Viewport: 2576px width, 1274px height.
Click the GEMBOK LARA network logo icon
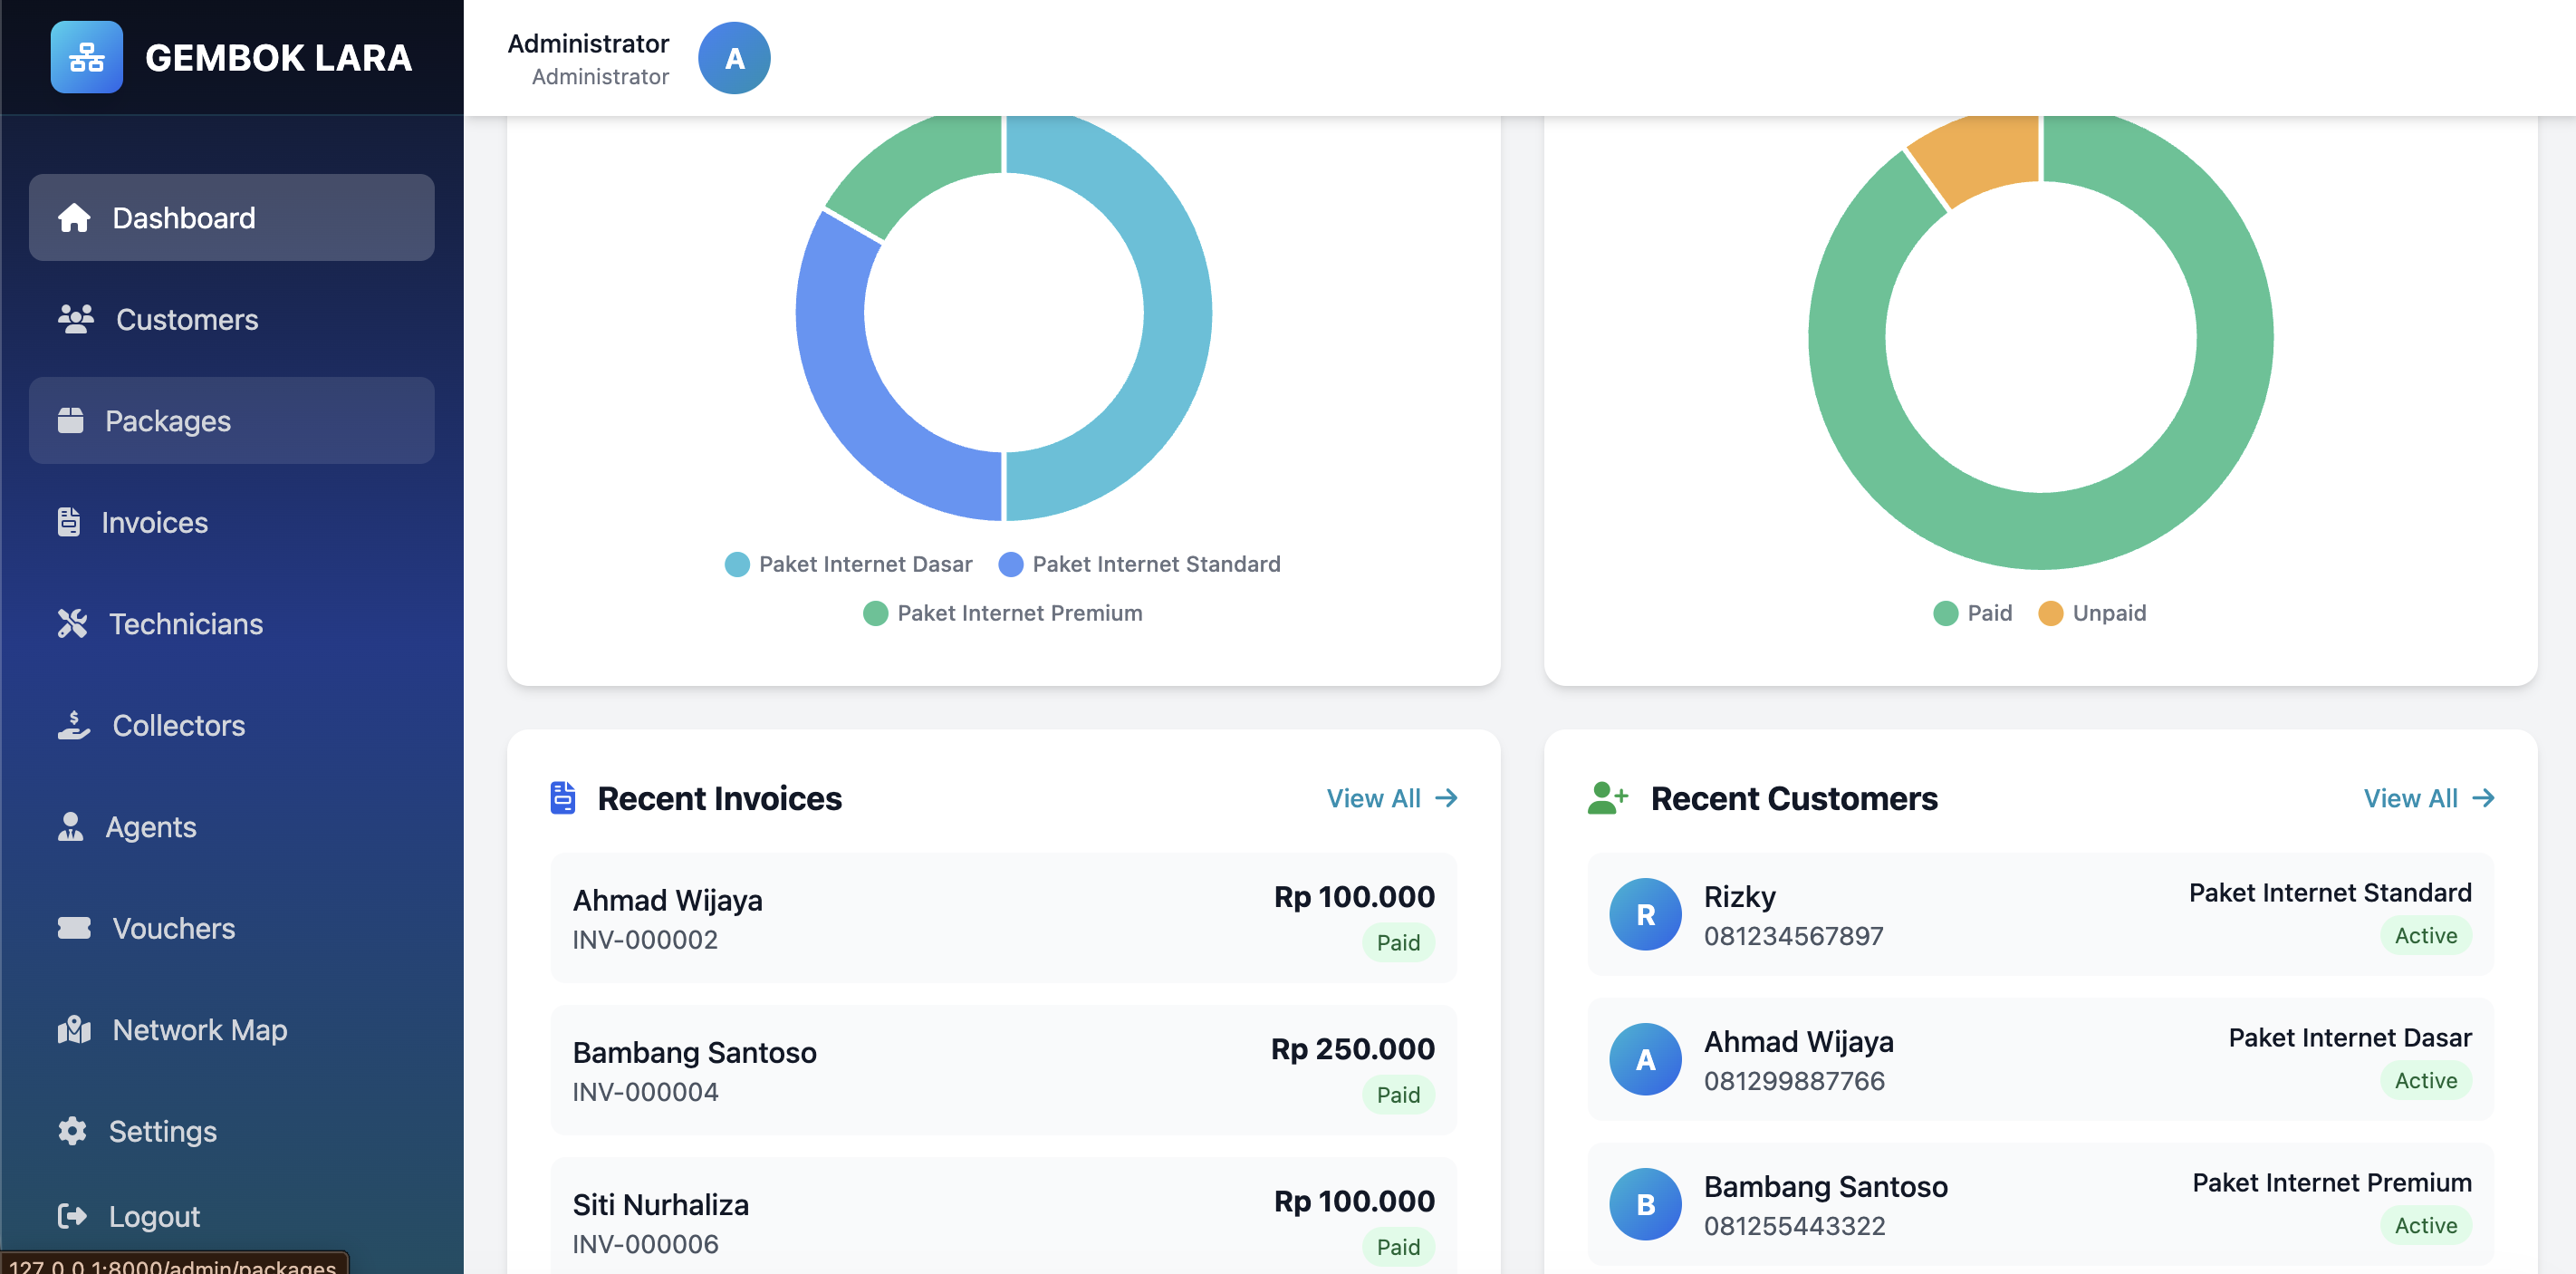tap(86, 57)
